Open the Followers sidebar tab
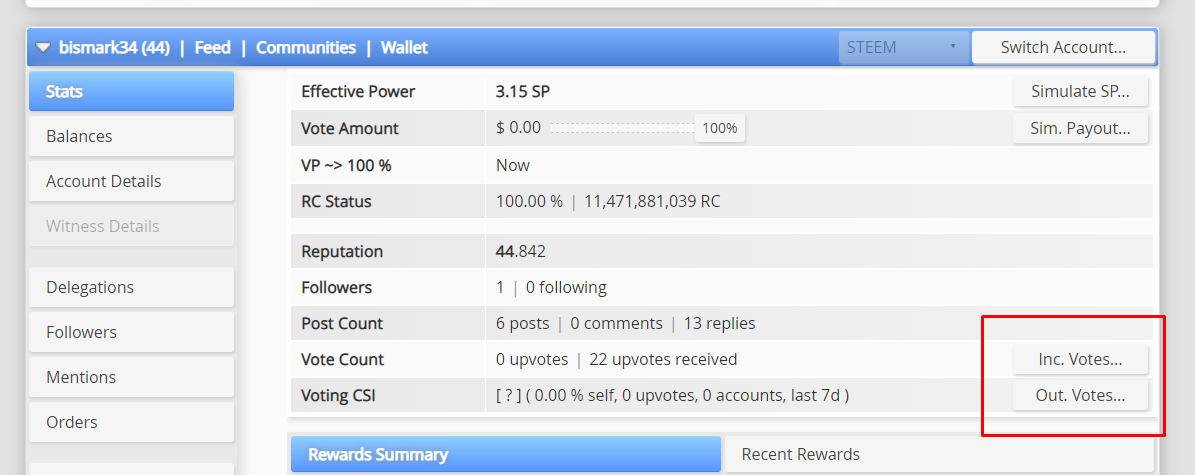Screen dimensions: 1195x475 (x=131, y=332)
